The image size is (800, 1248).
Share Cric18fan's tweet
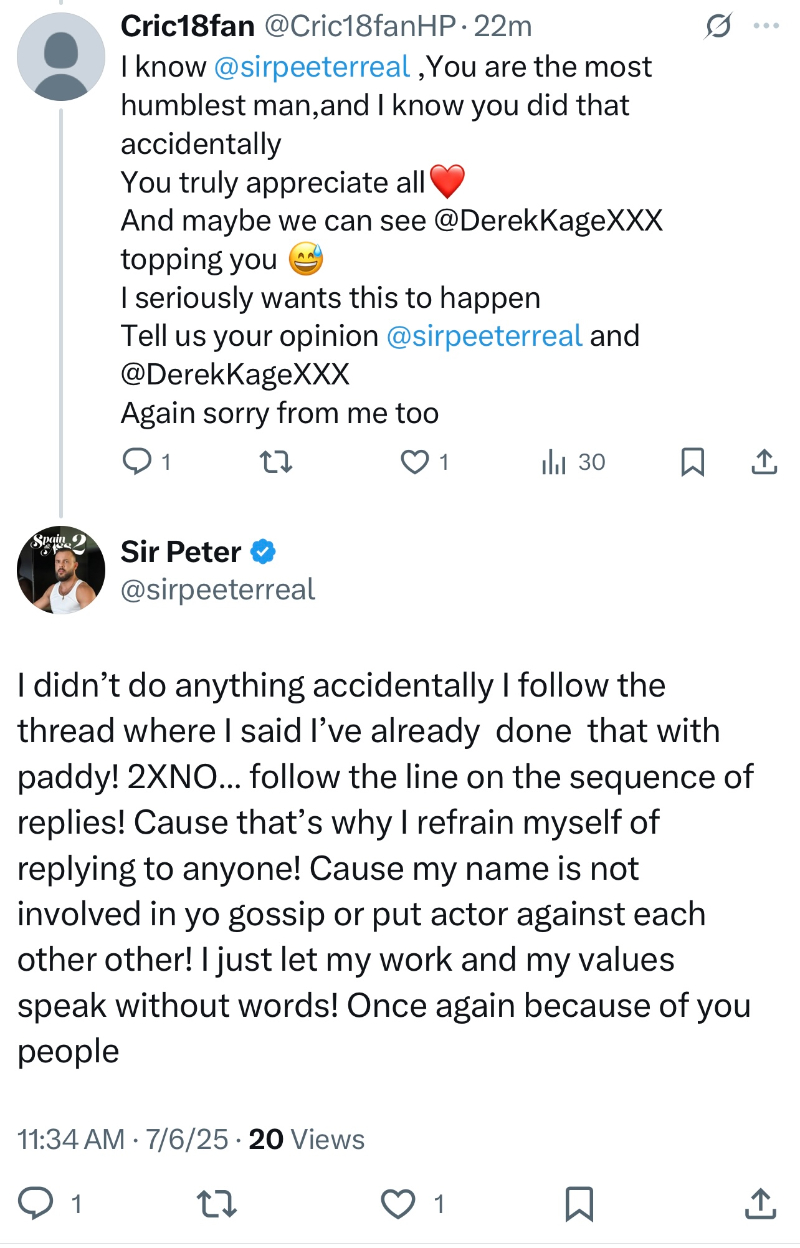click(x=763, y=461)
